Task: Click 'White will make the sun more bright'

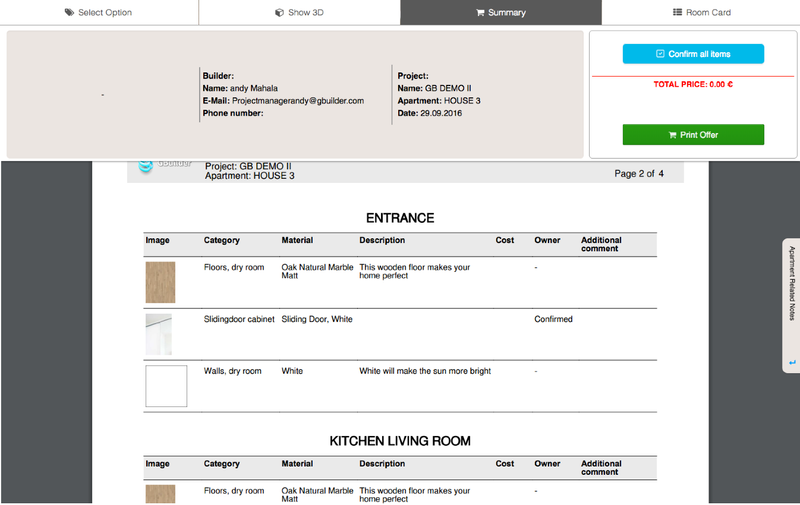Action: [x=425, y=371]
